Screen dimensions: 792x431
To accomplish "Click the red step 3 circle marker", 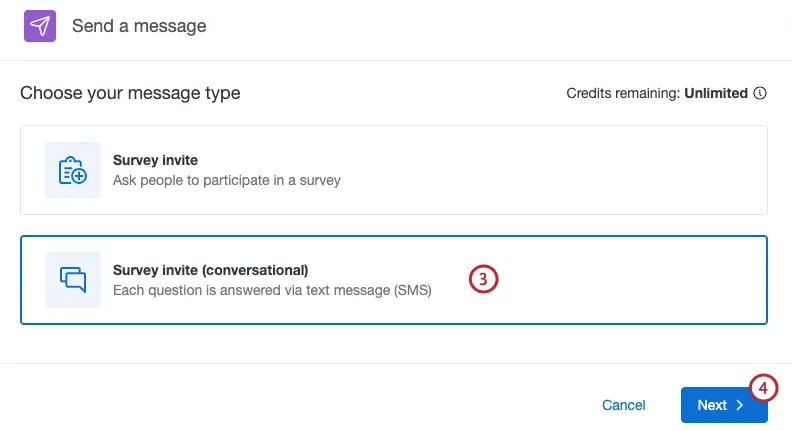I will 483,279.
